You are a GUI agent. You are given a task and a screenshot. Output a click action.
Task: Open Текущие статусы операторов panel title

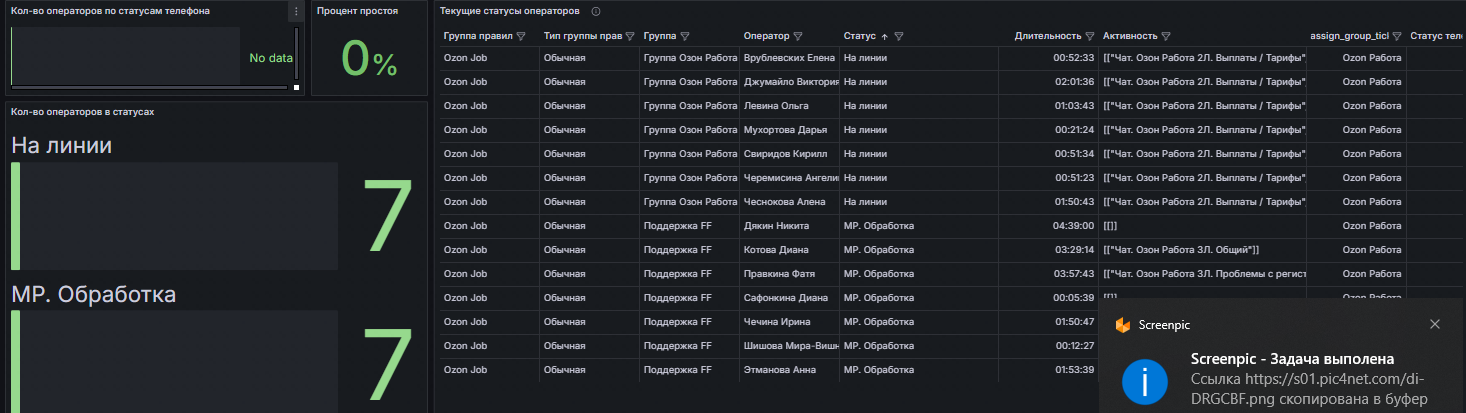tap(510, 11)
